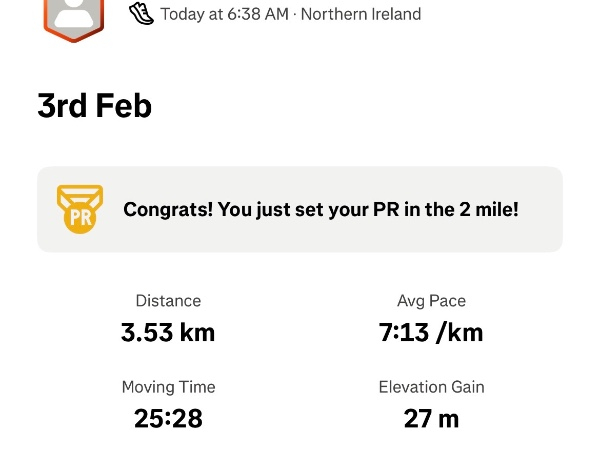Click the 'Distance' label
This screenshot has height=450, width=600.
[168, 300]
